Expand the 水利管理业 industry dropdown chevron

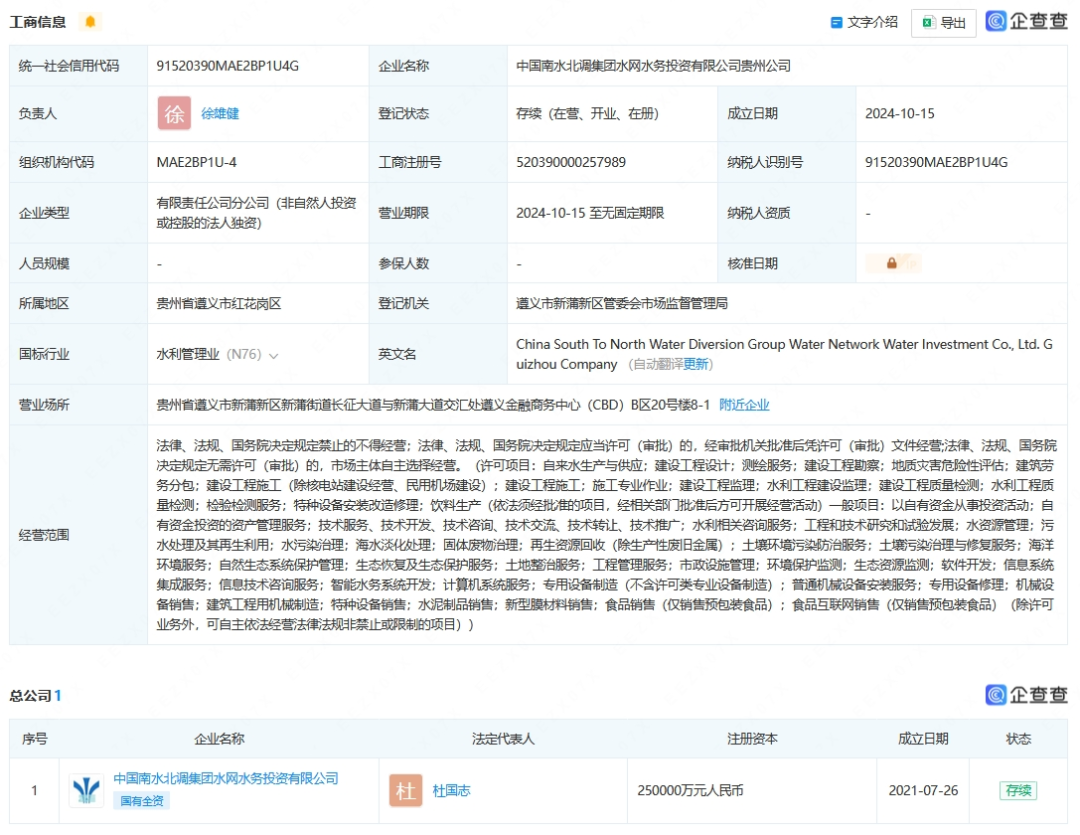click(273, 355)
